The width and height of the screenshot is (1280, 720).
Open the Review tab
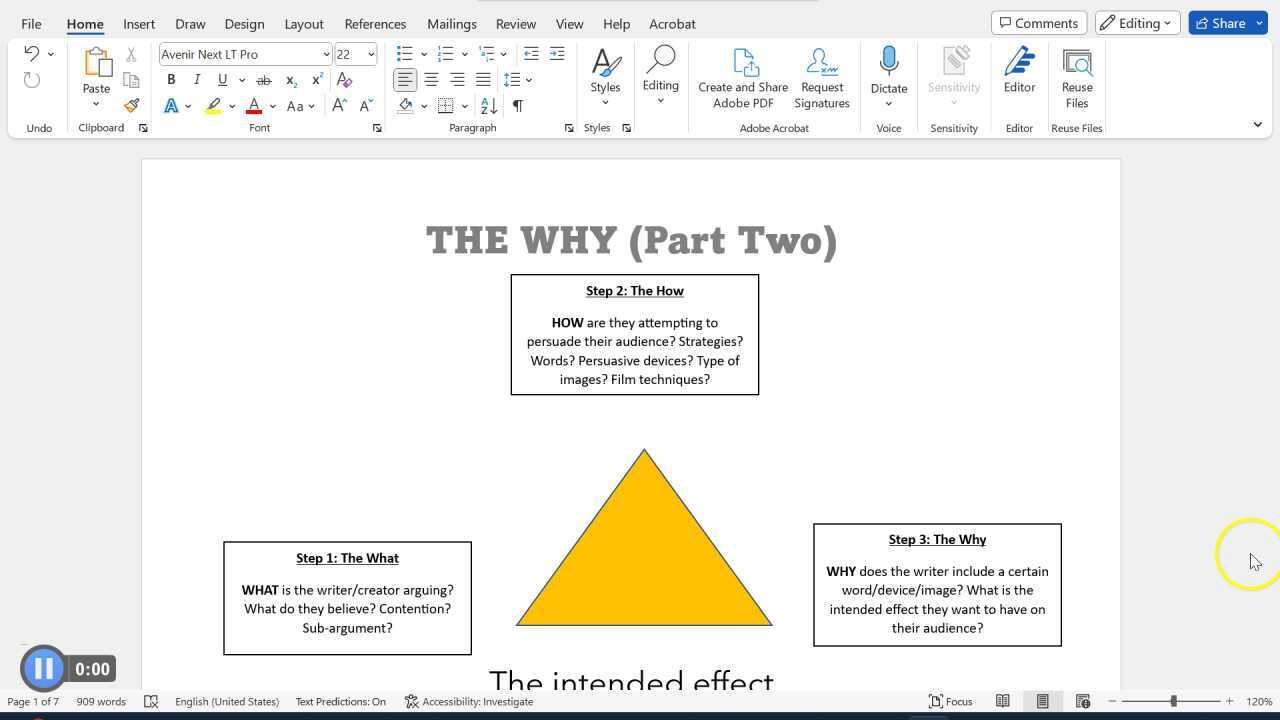coord(515,23)
